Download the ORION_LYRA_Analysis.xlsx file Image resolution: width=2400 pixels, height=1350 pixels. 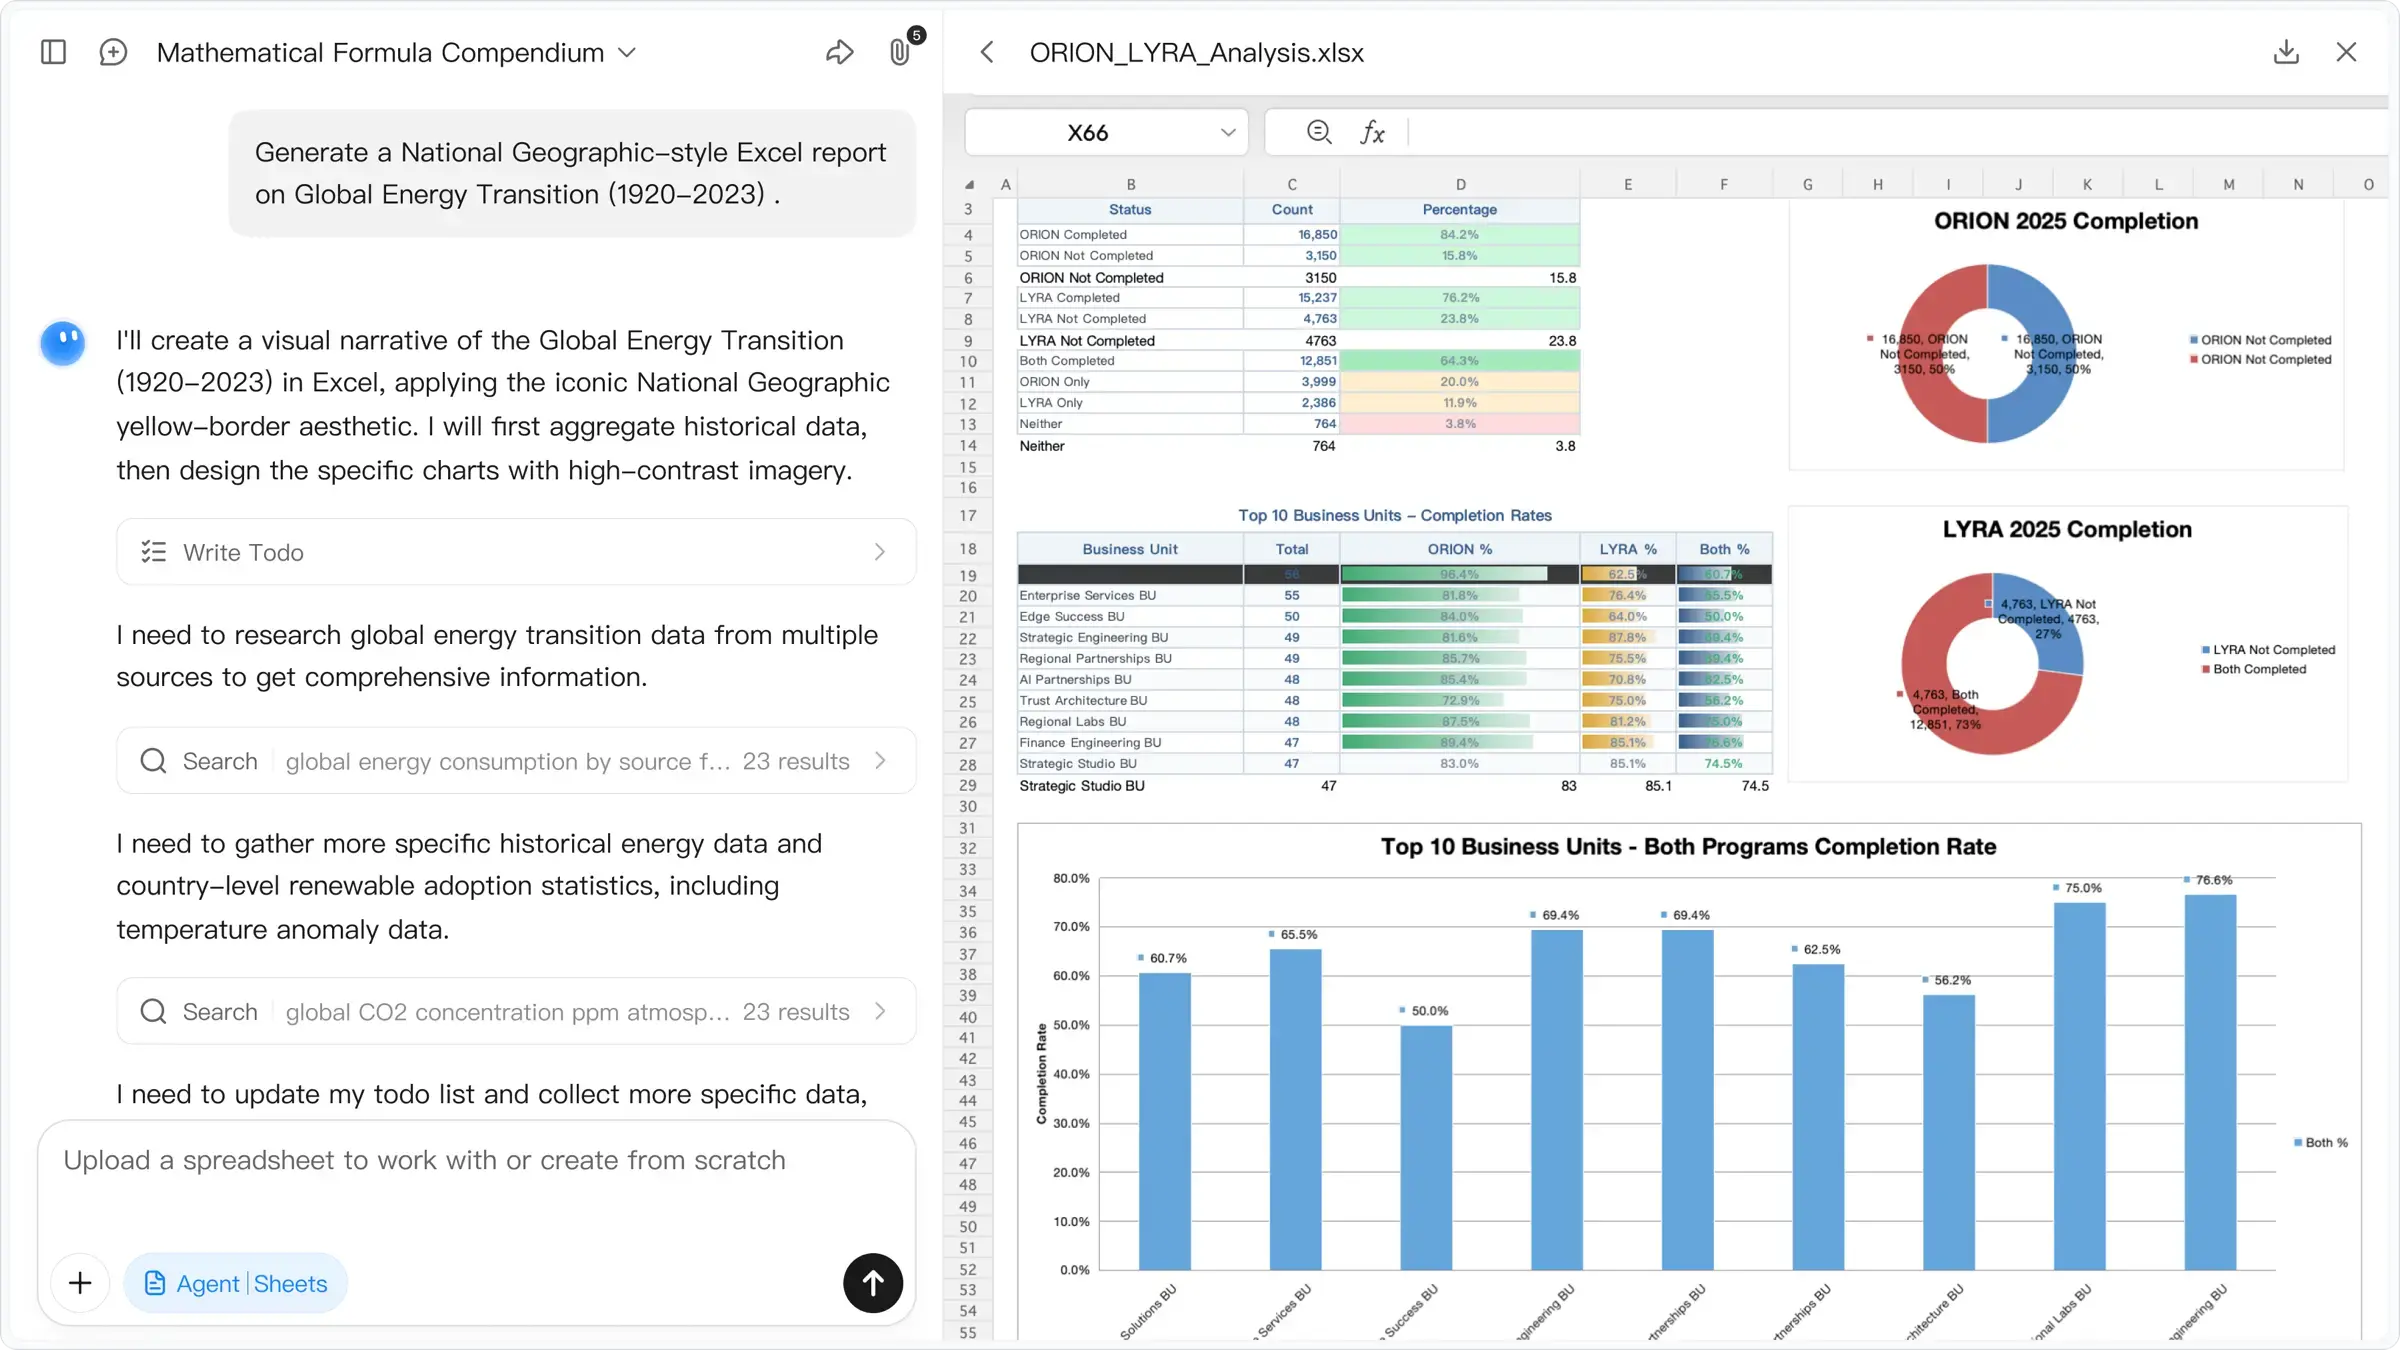click(2286, 51)
